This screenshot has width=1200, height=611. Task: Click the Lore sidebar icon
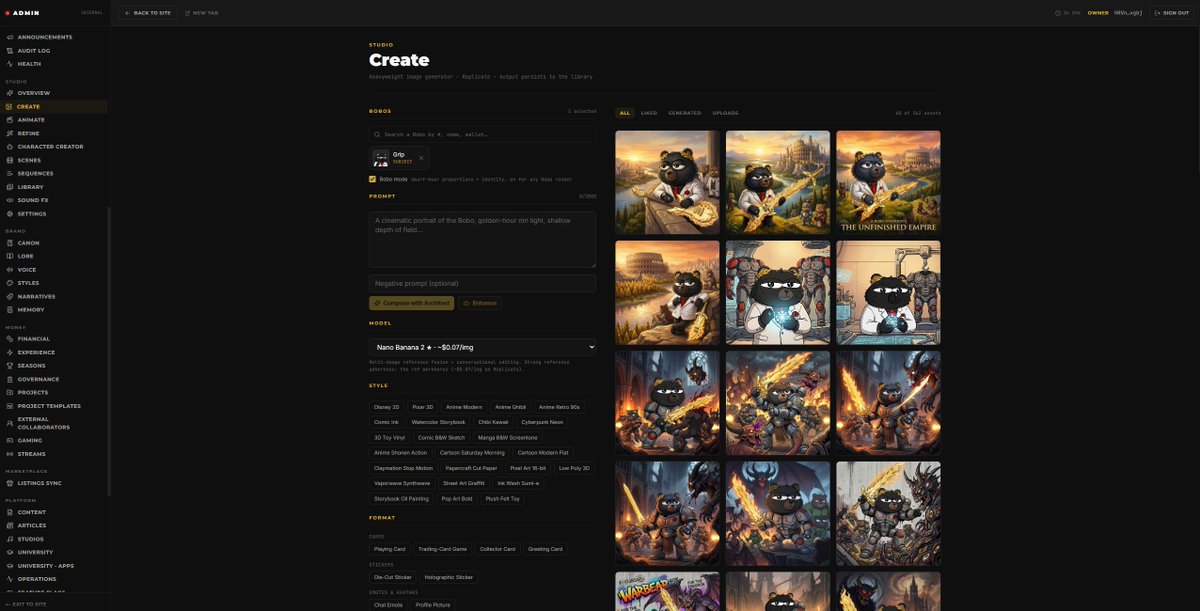pyautogui.click(x=9, y=256)
